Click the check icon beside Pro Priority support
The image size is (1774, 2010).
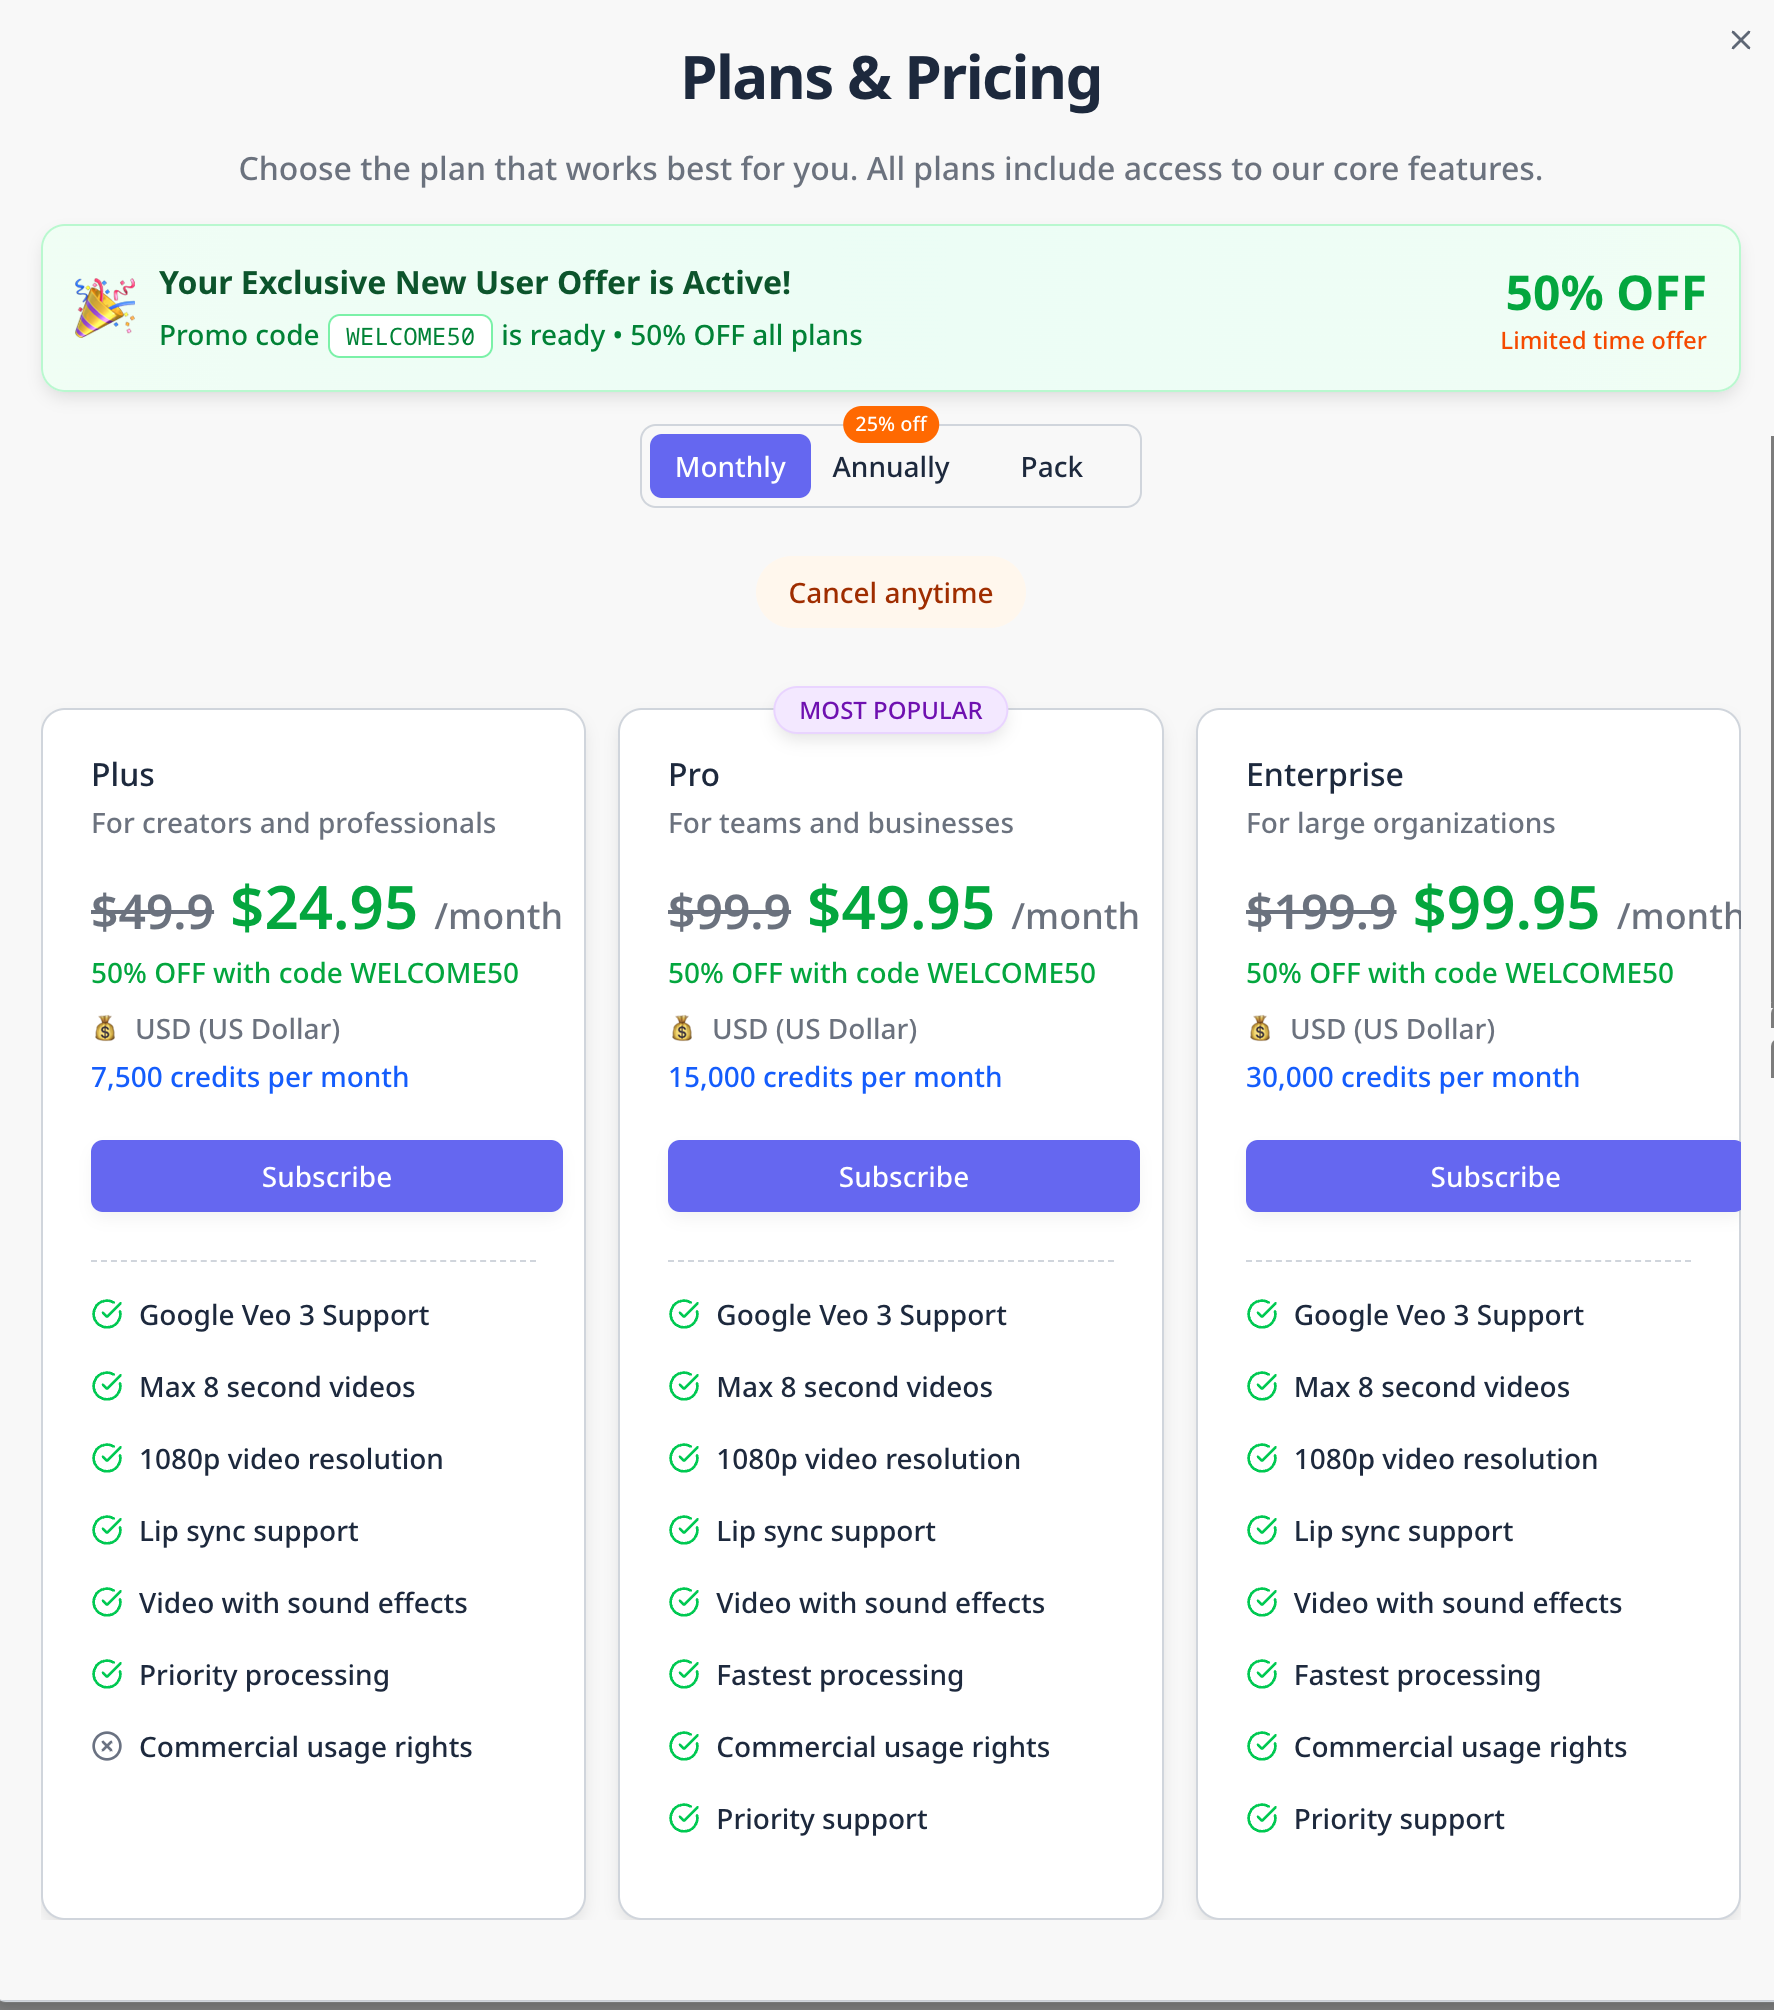pos(684,1818)
